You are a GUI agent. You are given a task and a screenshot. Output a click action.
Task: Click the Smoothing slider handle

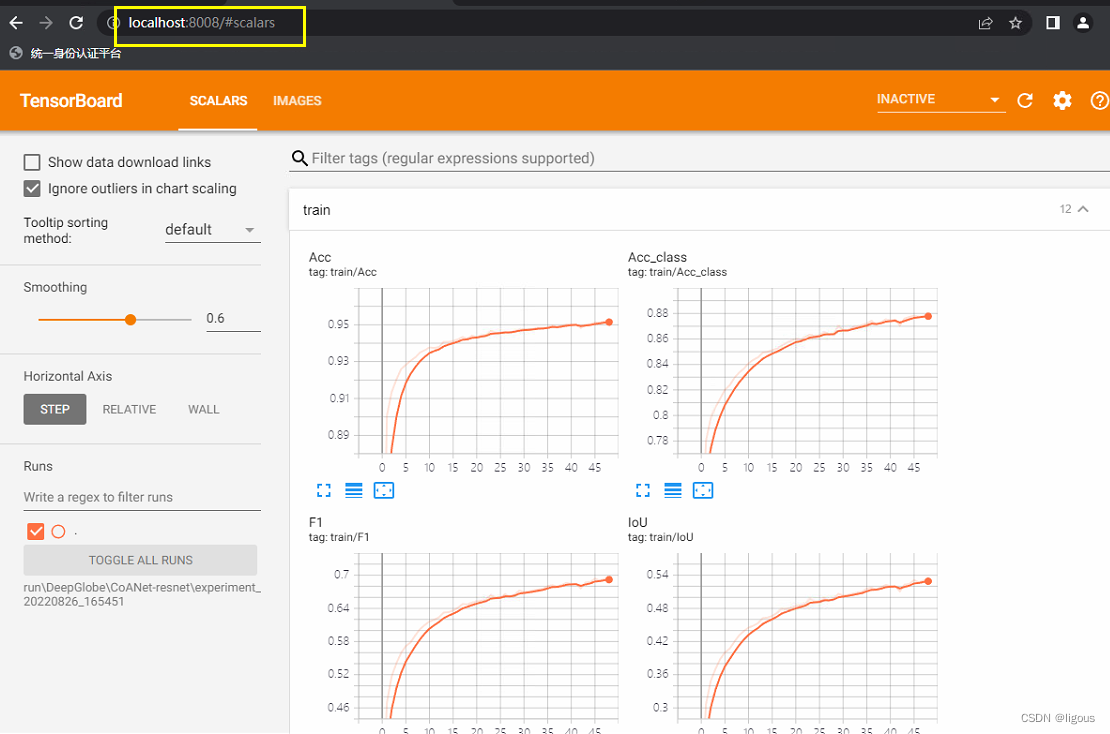pos(130,320)
